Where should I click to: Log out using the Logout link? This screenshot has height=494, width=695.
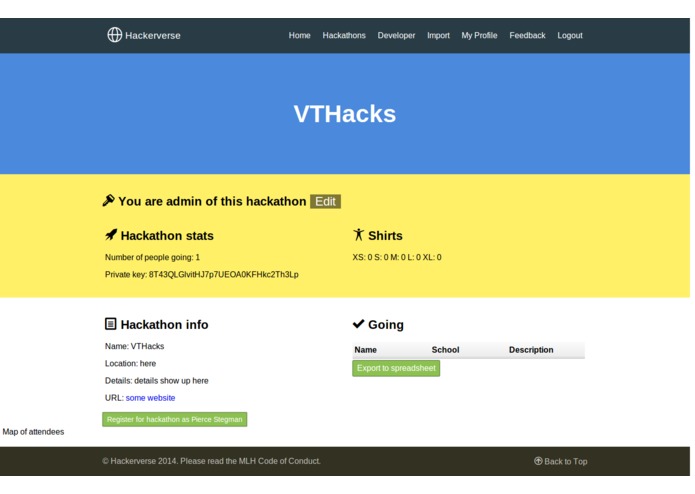[x=570, y=35]
